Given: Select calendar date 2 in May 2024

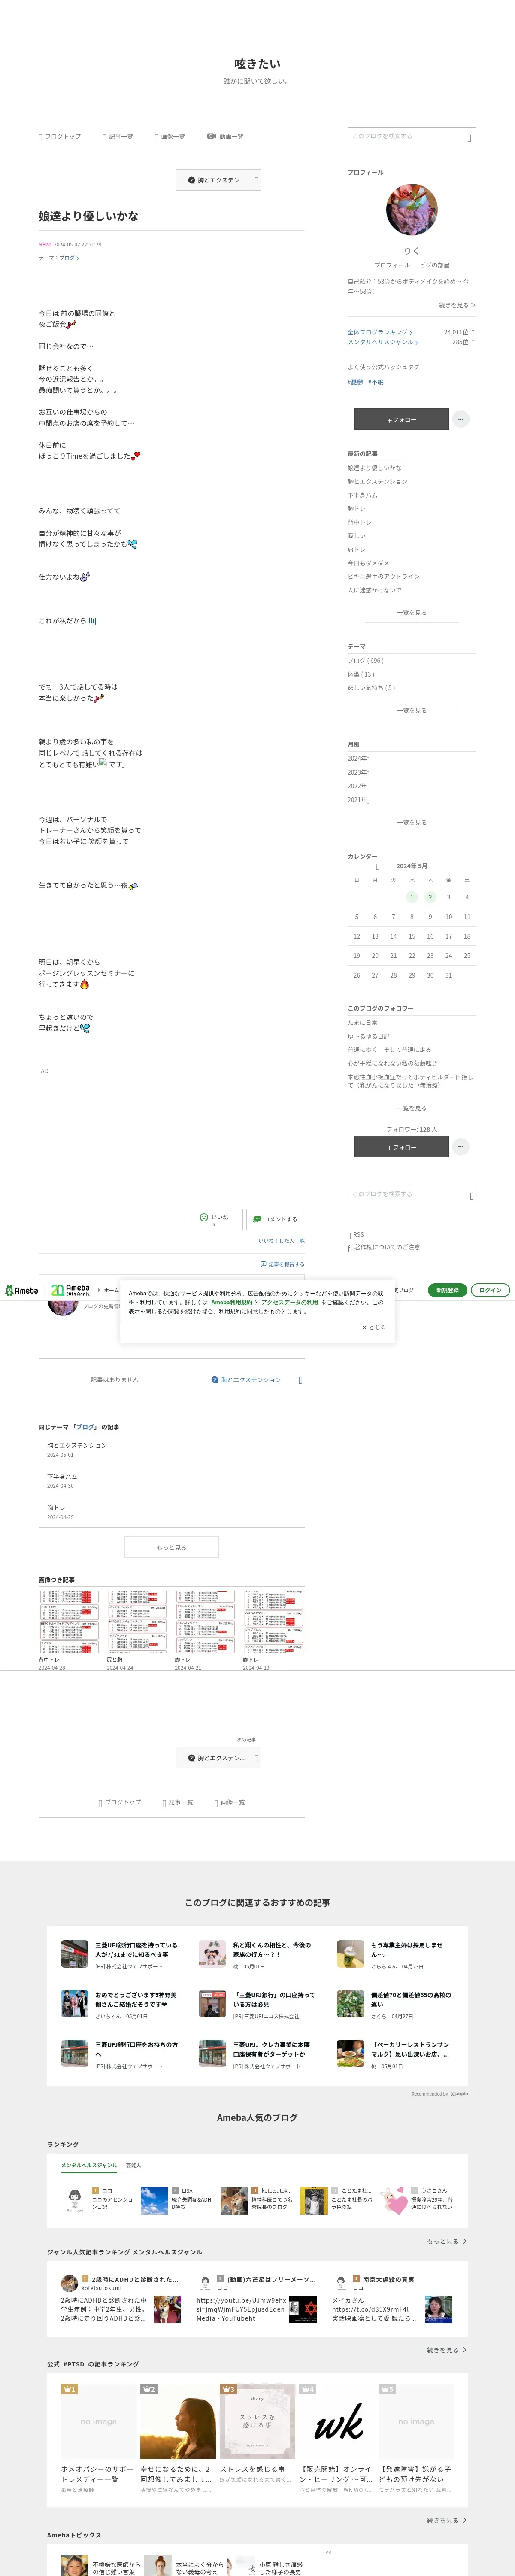Looking at the screenshot, I should coord(430,897).
